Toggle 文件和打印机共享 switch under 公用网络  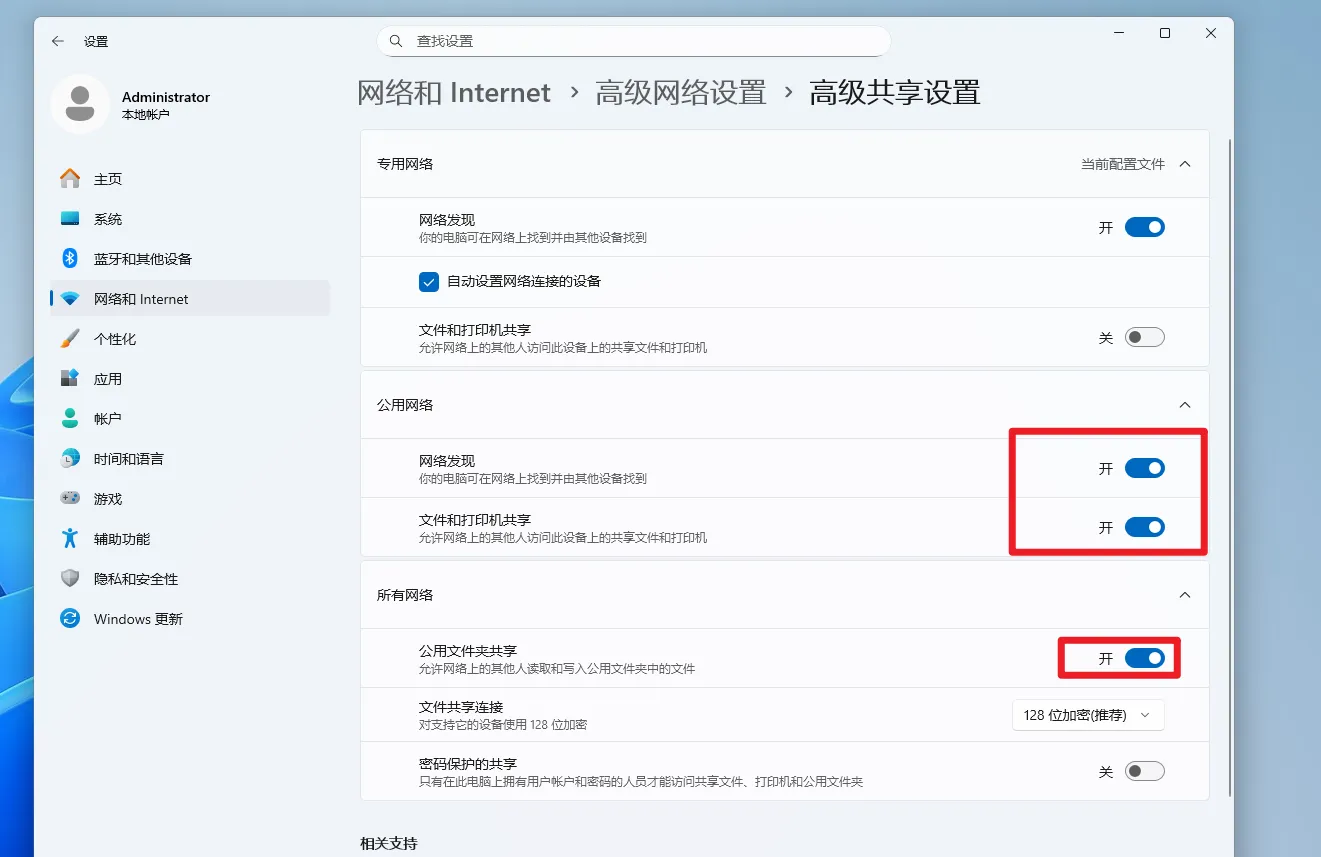click(1145, 527)
